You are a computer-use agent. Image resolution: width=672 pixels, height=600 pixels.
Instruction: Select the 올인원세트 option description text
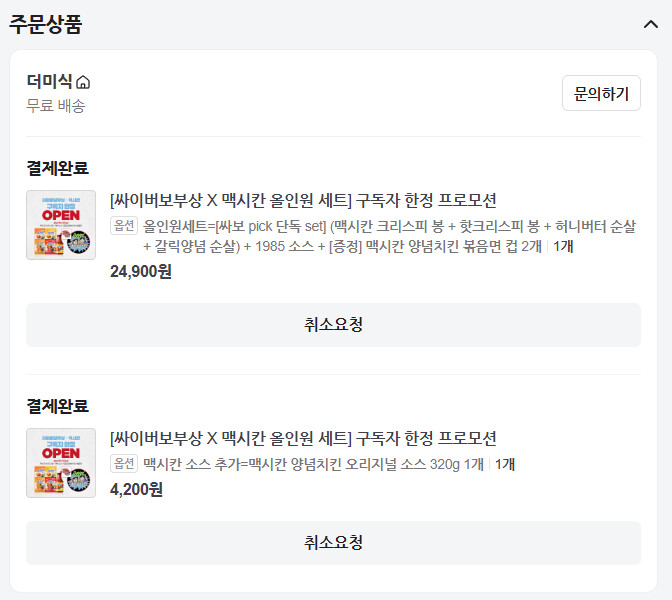388,235
